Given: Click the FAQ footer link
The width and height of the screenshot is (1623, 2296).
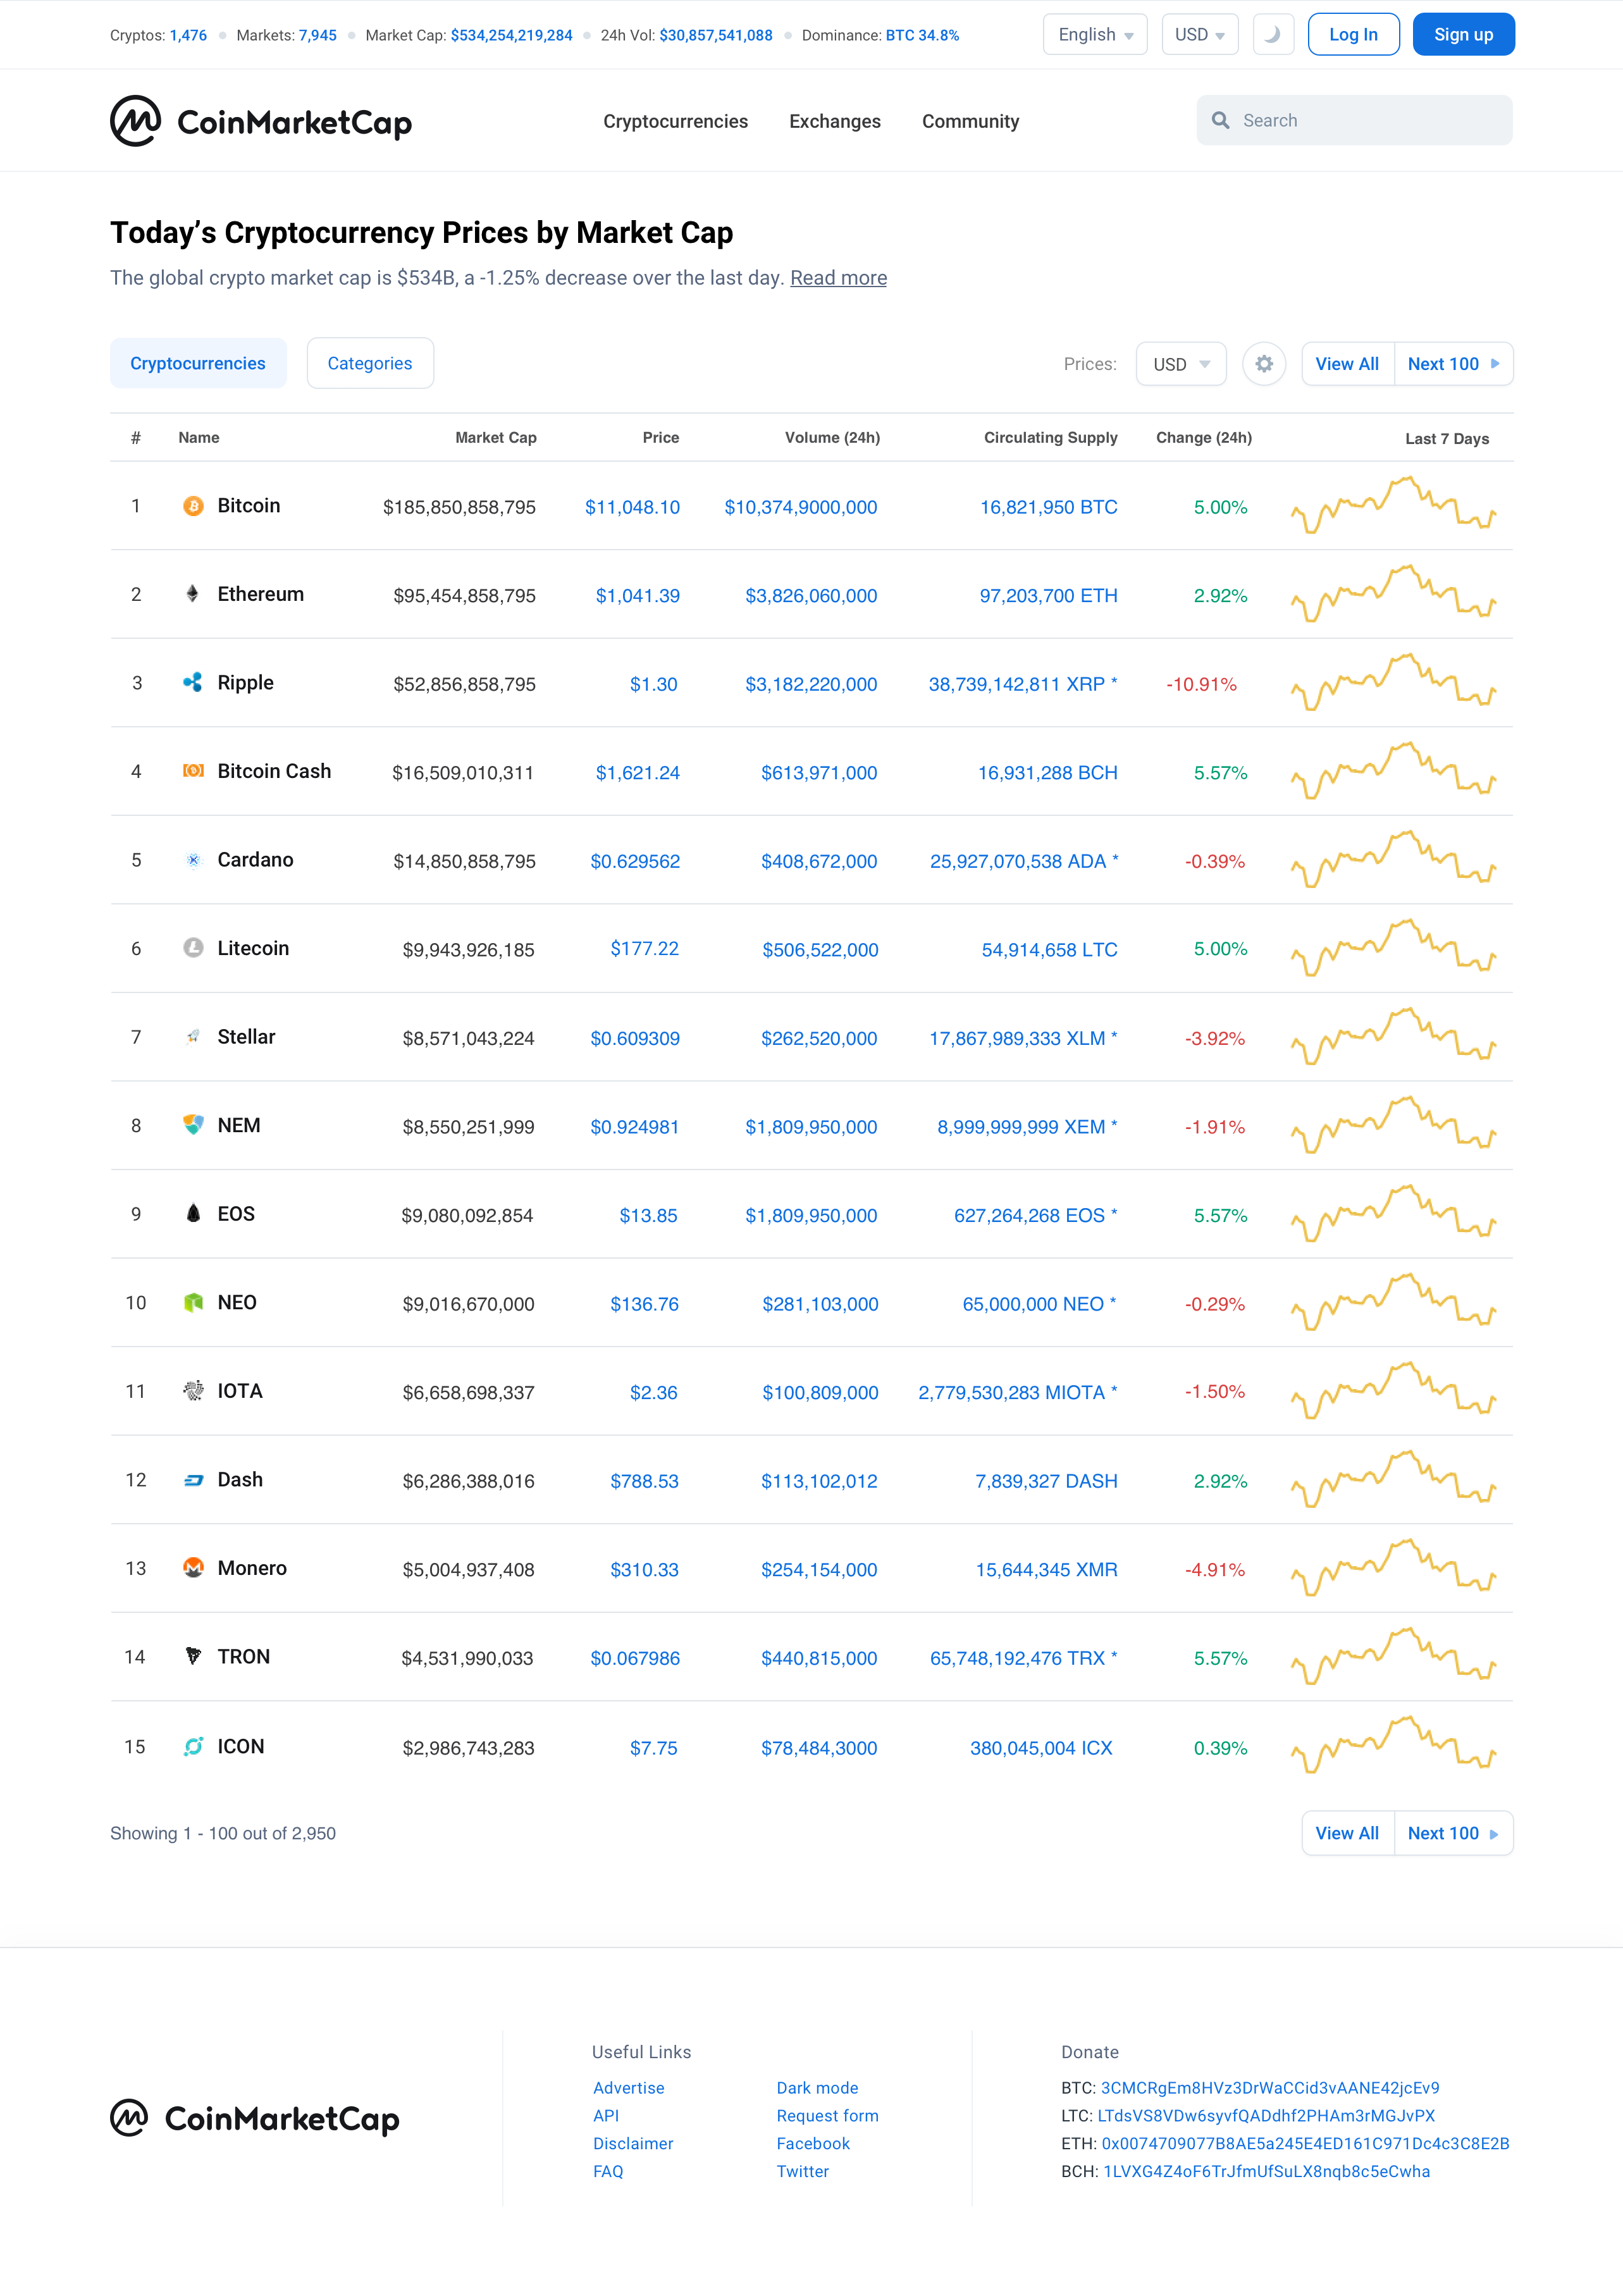Looking at the screenshot, I should click(x=608, y=2172).
